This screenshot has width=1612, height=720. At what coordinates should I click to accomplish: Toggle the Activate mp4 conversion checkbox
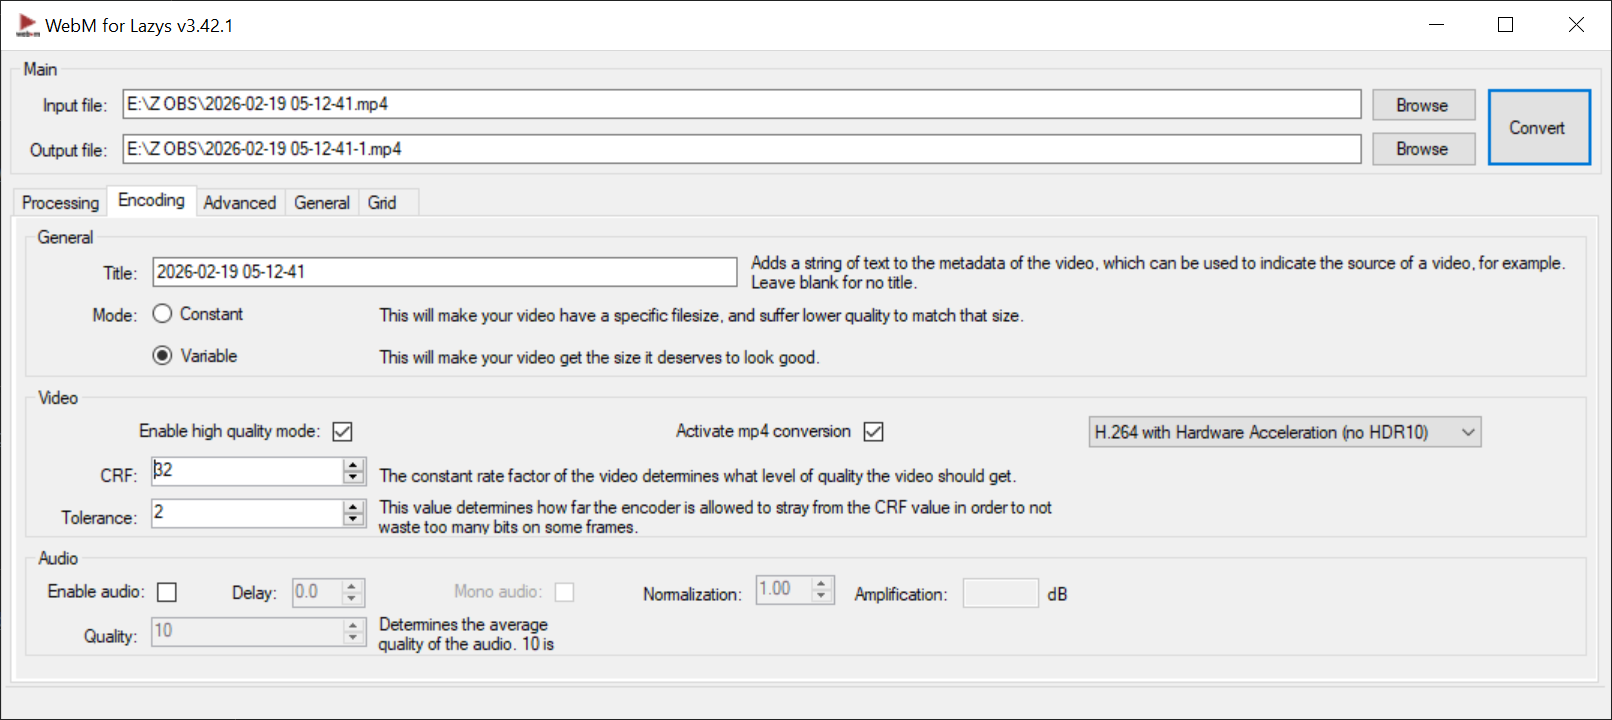tap(873, 432)
